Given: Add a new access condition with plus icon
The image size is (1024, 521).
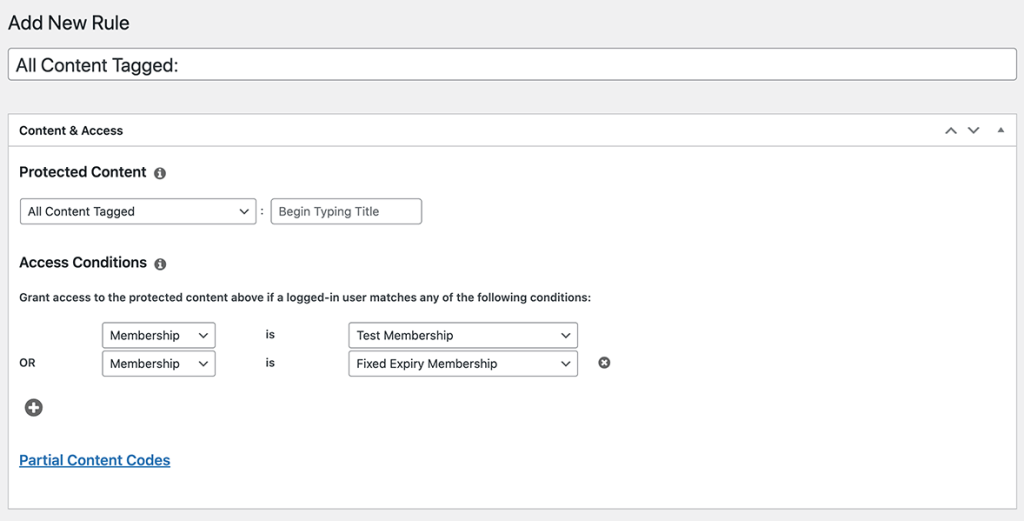Looking at the screenshot, I should [33, 408].
